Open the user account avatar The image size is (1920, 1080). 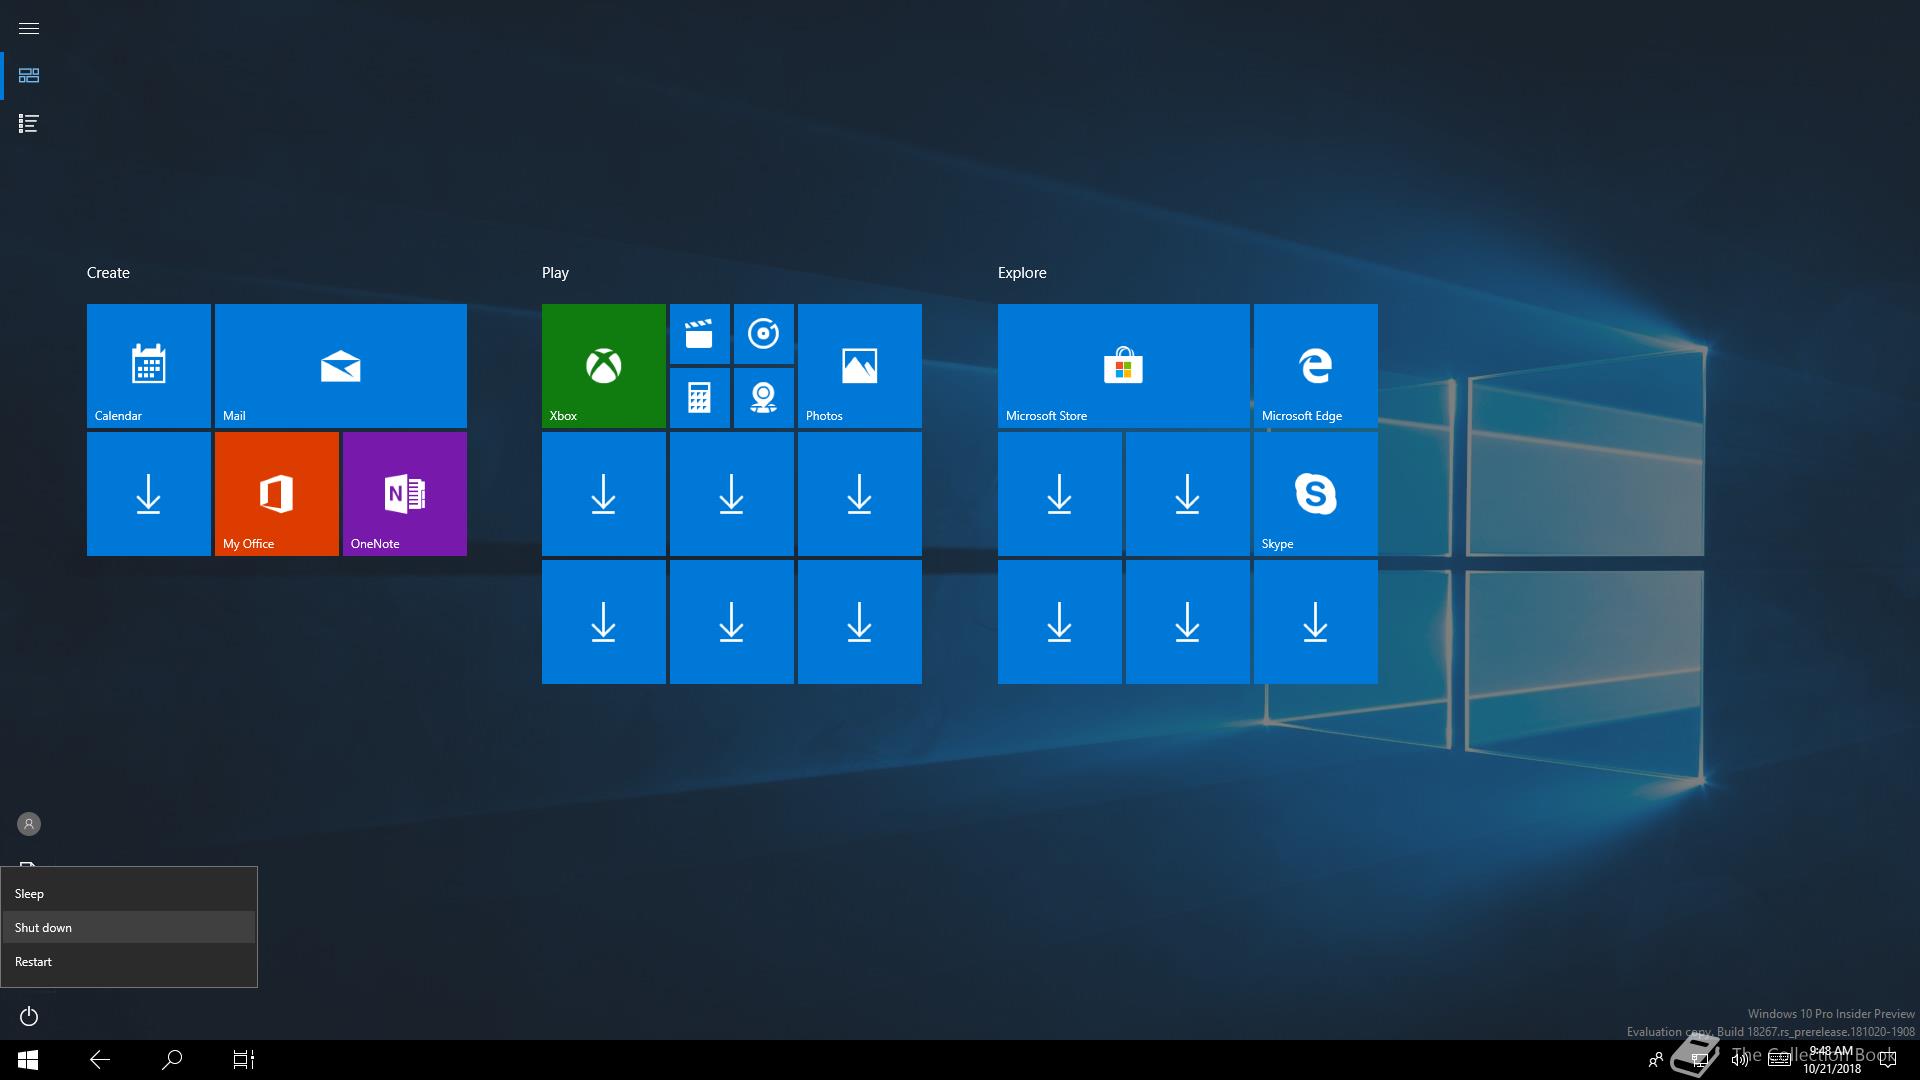(29, 824)
